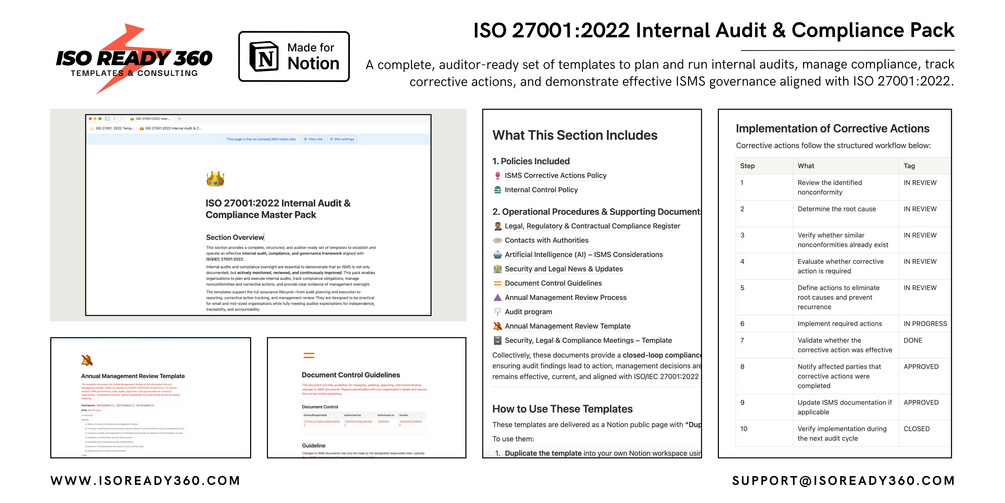Toggle the browser sidebar panel icon

click(107, 119)
